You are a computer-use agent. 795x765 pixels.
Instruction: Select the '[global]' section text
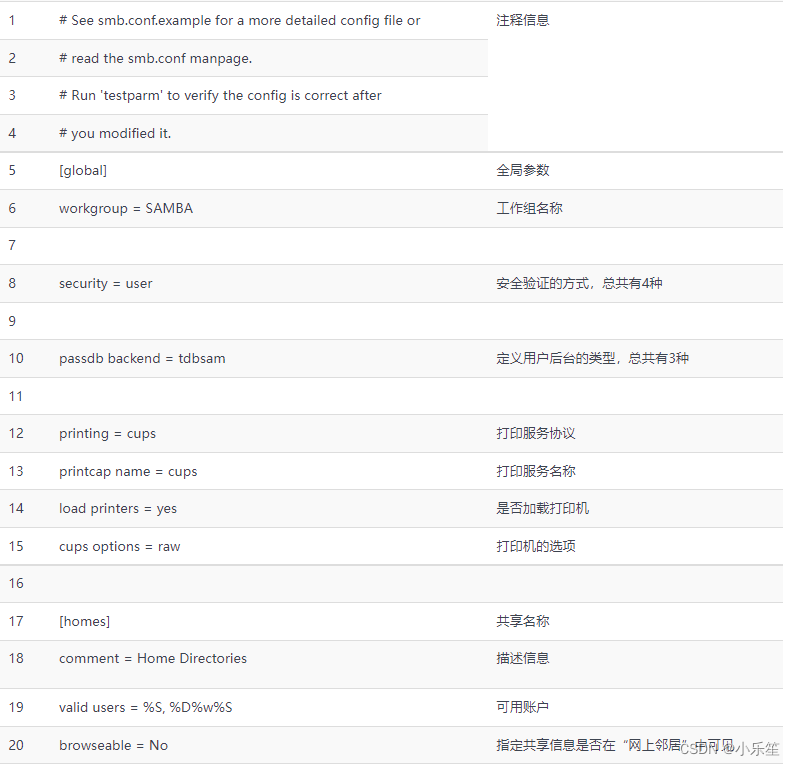tap(83, 170)
